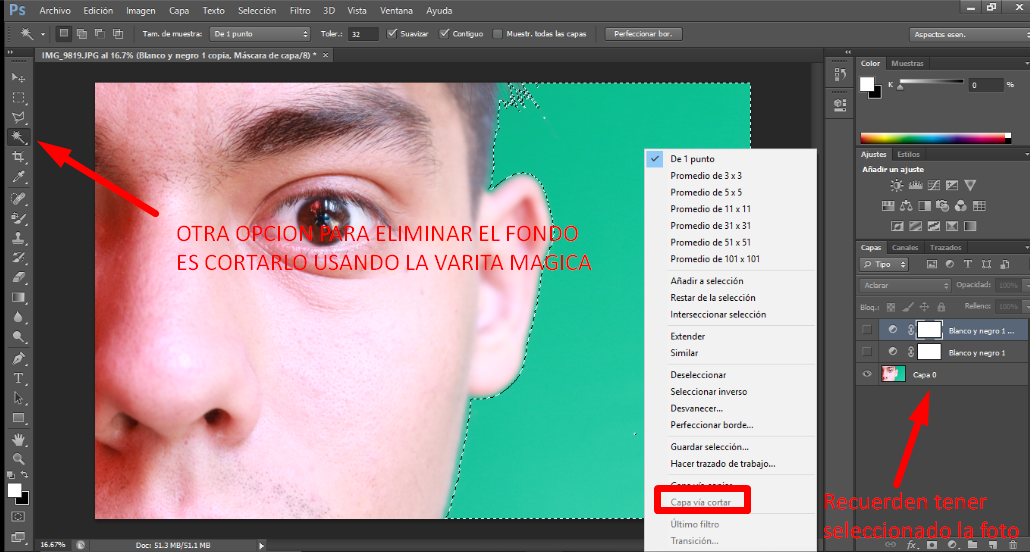
Task: Open the Selección menu
Action: point(257,11)
